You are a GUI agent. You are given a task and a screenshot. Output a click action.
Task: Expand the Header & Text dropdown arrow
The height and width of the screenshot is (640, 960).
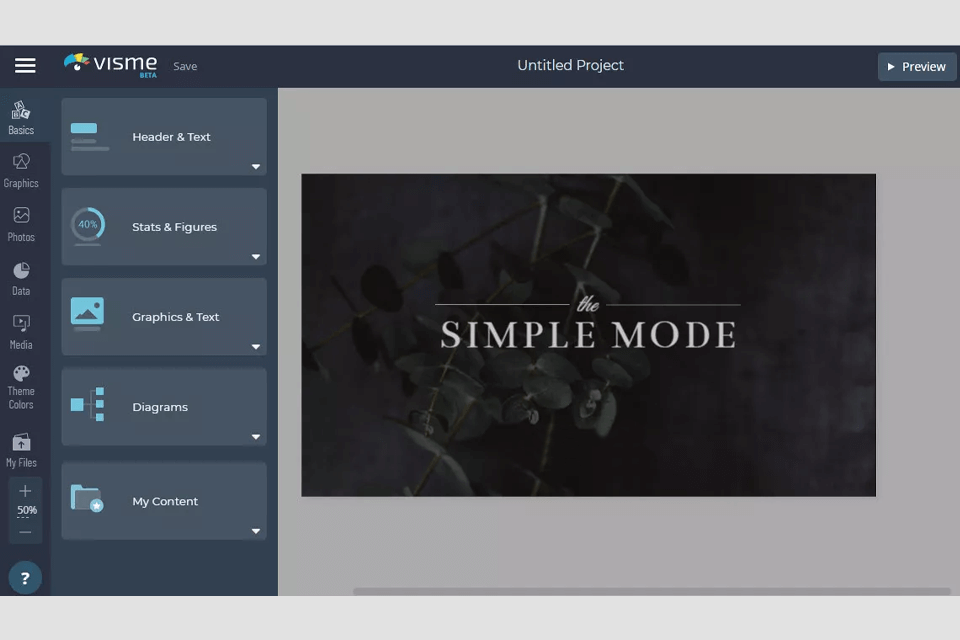(x=256, y=167)
